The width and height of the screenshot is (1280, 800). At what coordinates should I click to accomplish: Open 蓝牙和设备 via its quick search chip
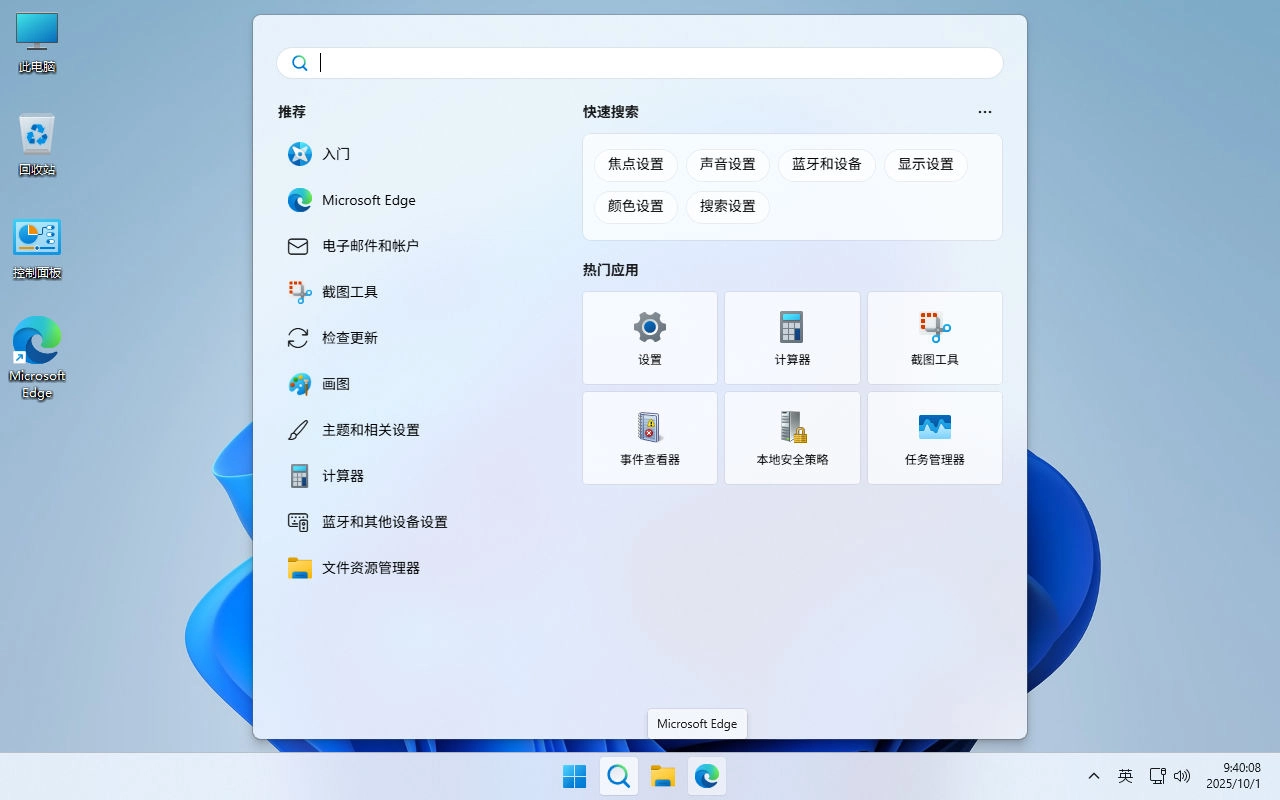(826, 164)
